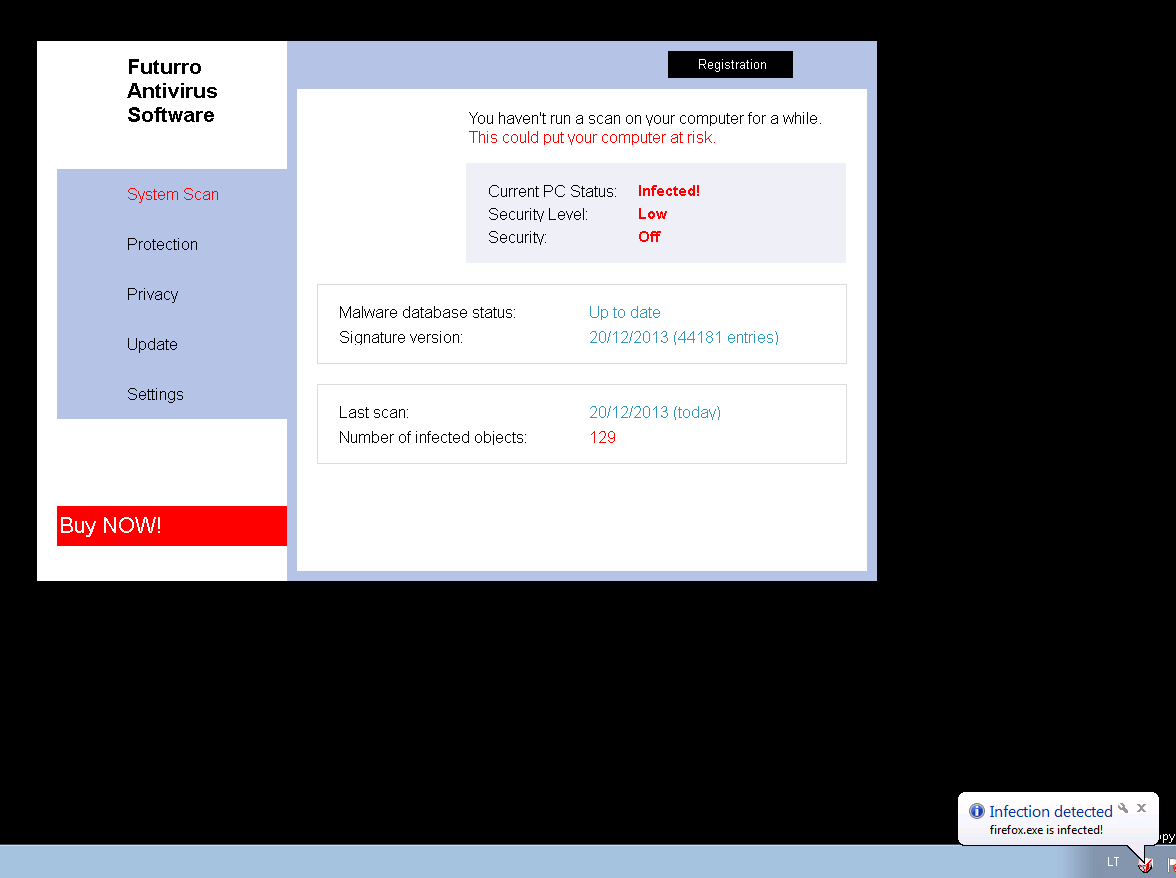Click the signature version date link

coord(683,337)
